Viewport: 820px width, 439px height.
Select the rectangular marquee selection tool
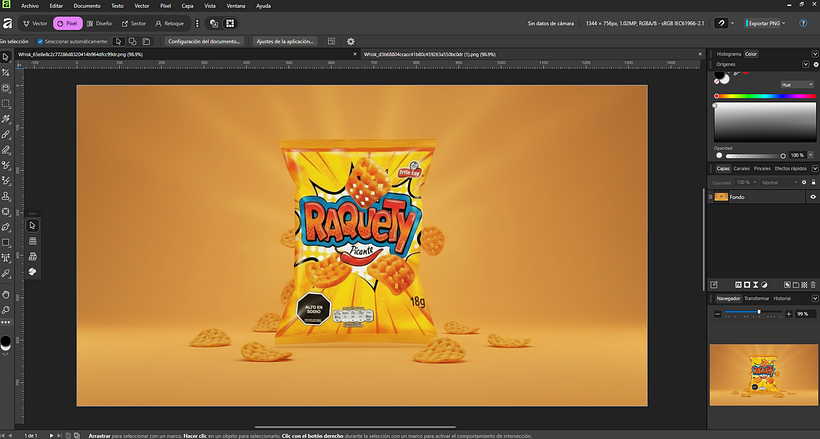(x=6, y=104)
